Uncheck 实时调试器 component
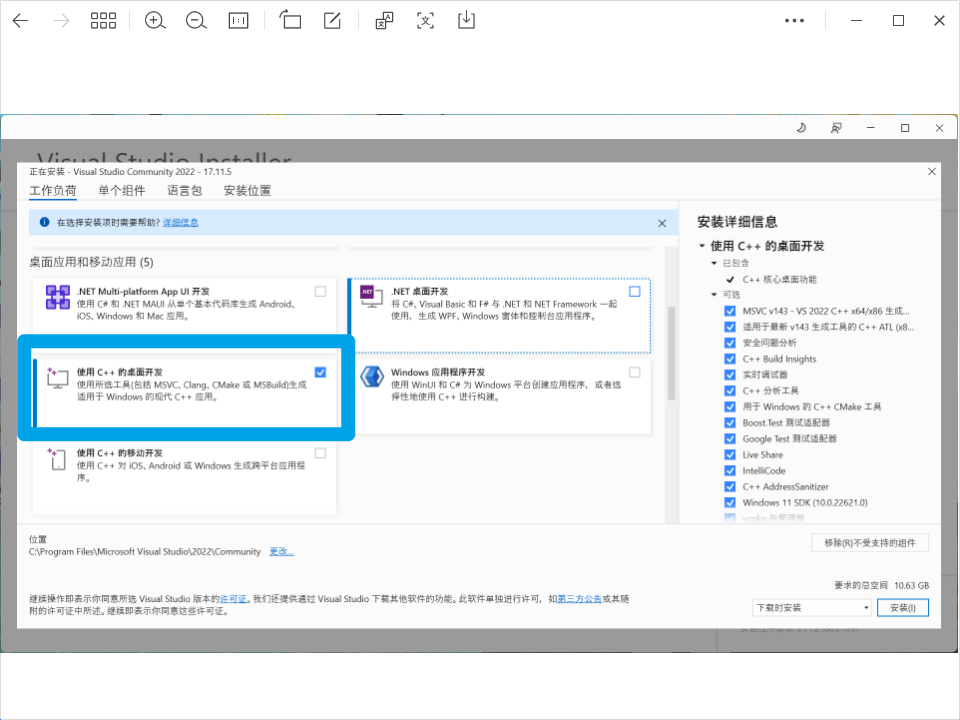The image size is (960, 720). [730, 375]
